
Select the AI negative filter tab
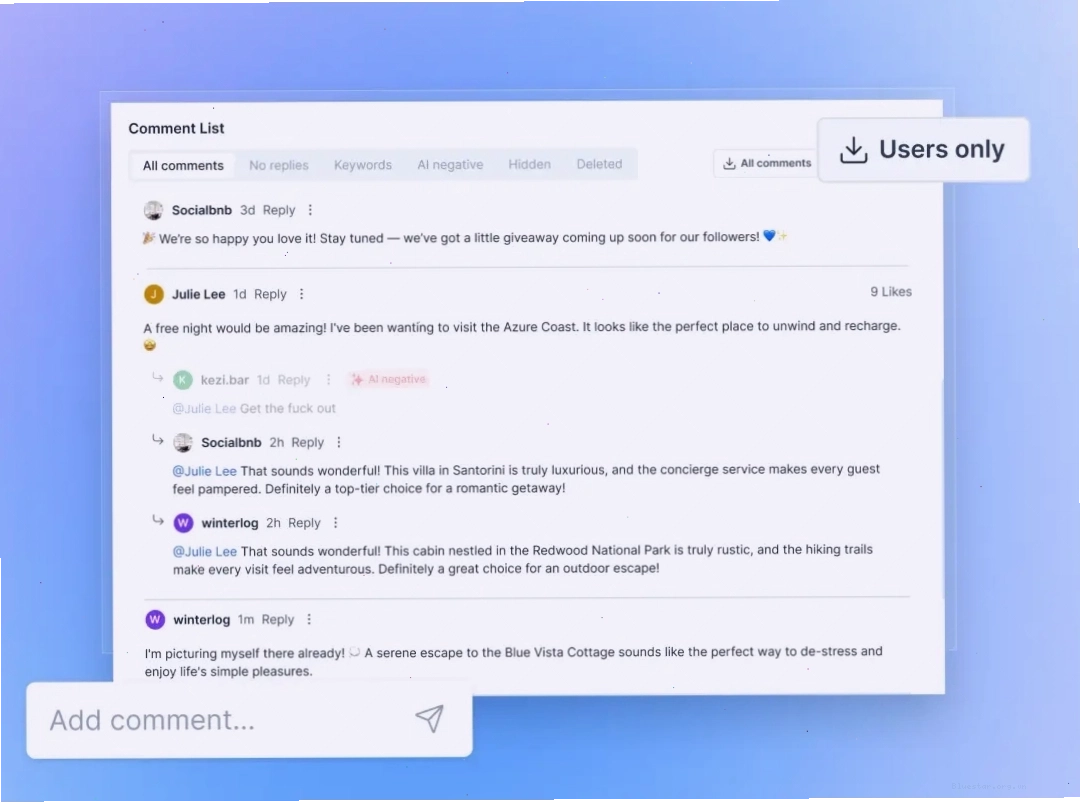tap(450, 165)
